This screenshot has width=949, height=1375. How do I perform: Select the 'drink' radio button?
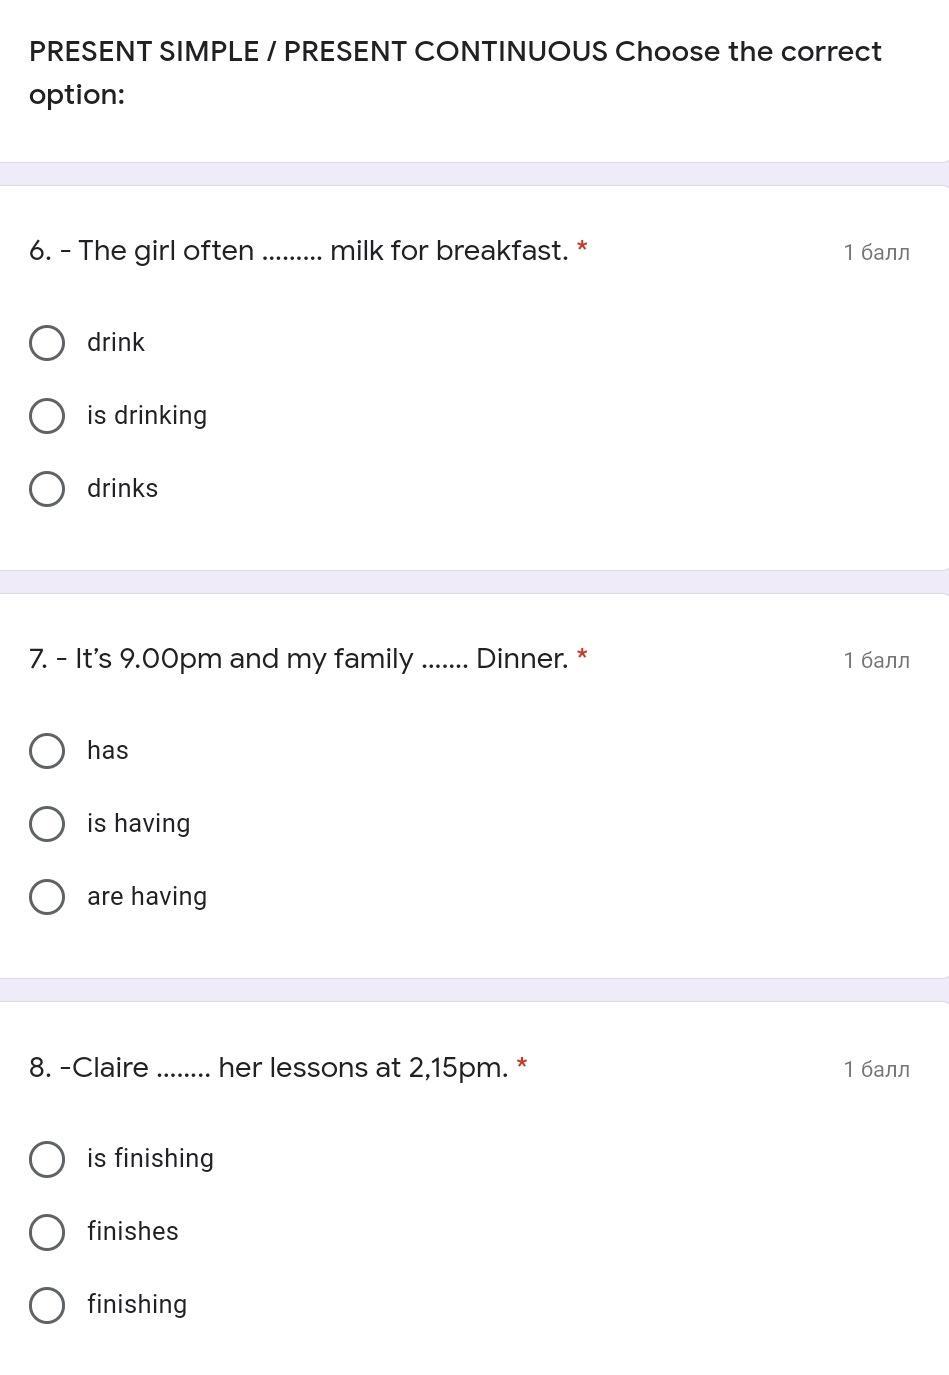point(47,343)
